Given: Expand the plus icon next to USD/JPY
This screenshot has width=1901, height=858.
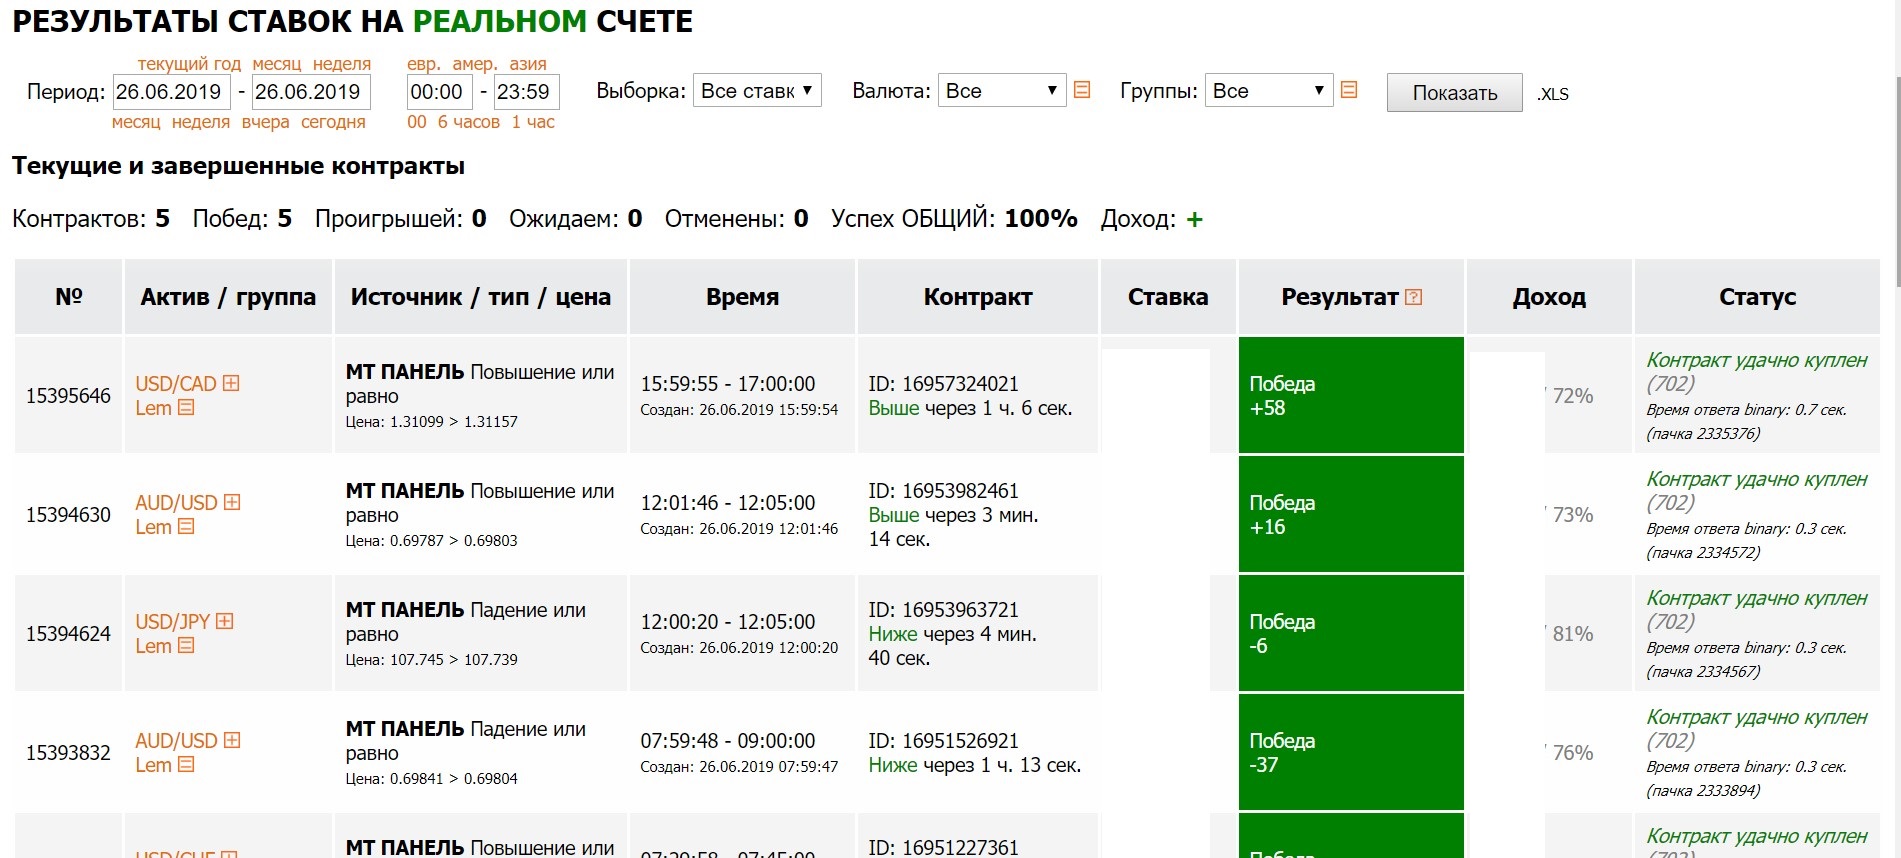Looking at the screenshot, I should point(225,621).
